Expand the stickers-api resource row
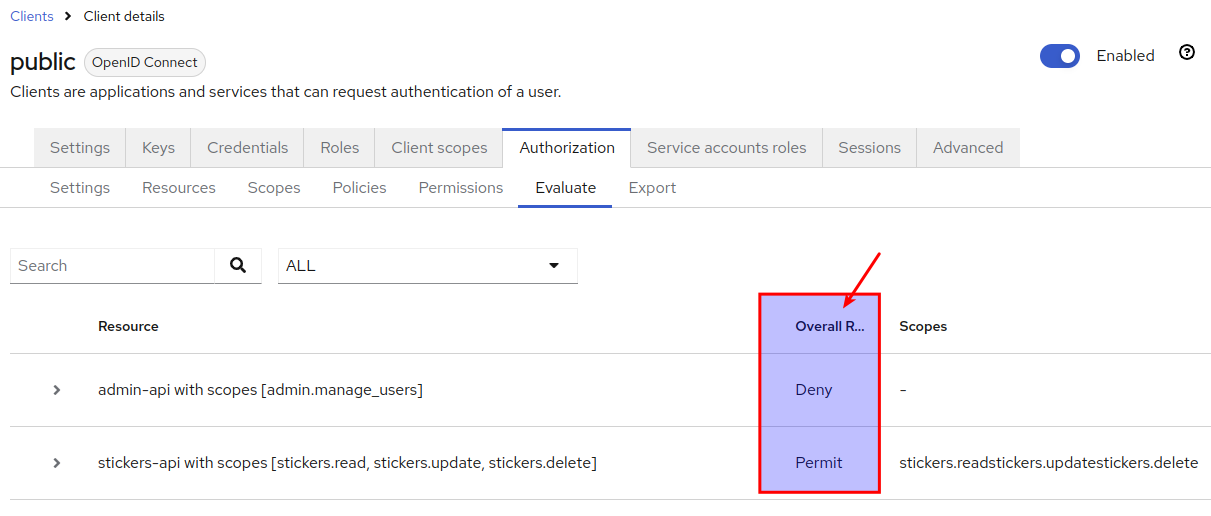Image resolution: width=1211 pixels, height=516 pixels. point(57,463)
